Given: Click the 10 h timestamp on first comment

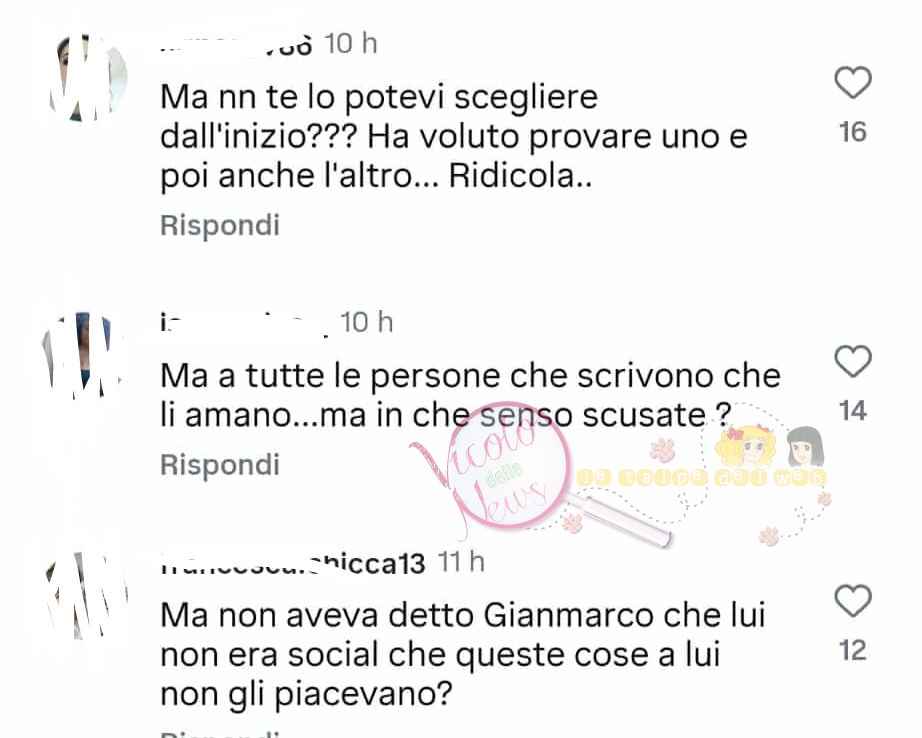Looking at the screenshot, I should tap(351, 44).
